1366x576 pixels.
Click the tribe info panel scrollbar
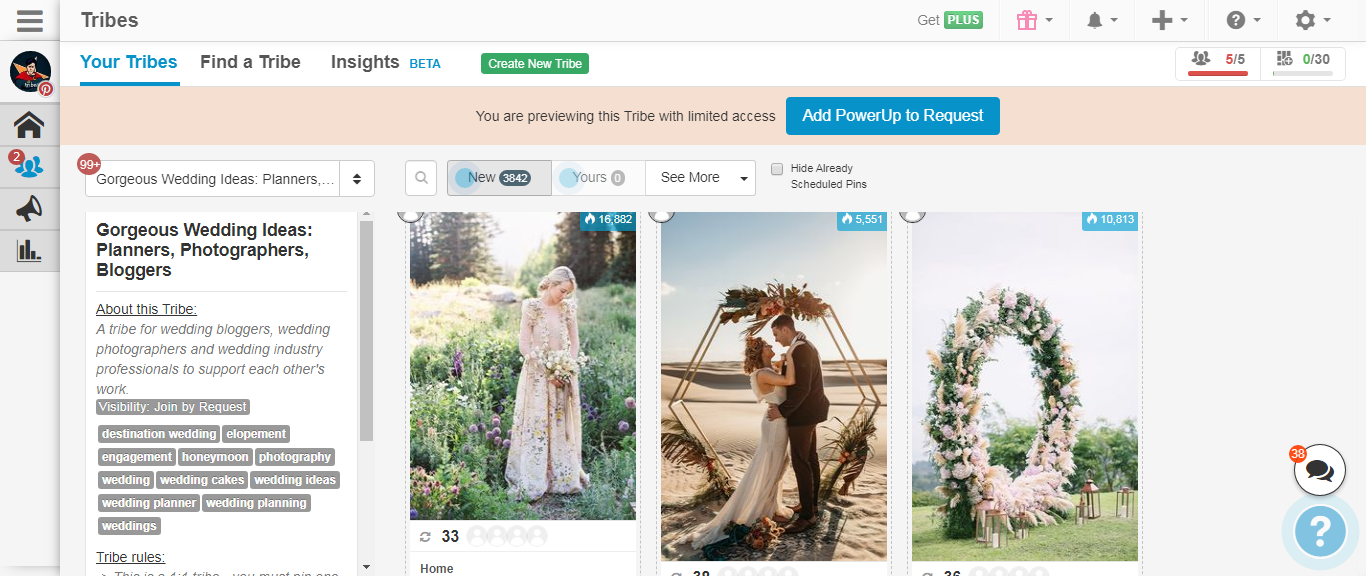(x=366, y=330)
